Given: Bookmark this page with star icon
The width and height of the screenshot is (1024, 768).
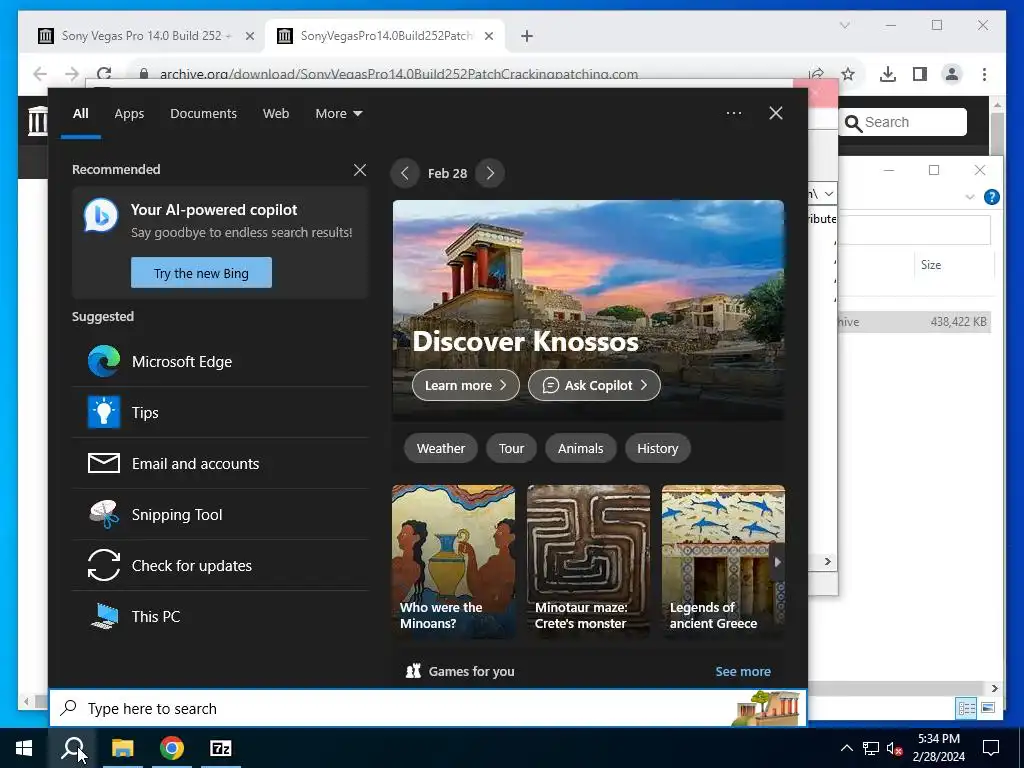Looking at the screenshot, I should 848,74.
